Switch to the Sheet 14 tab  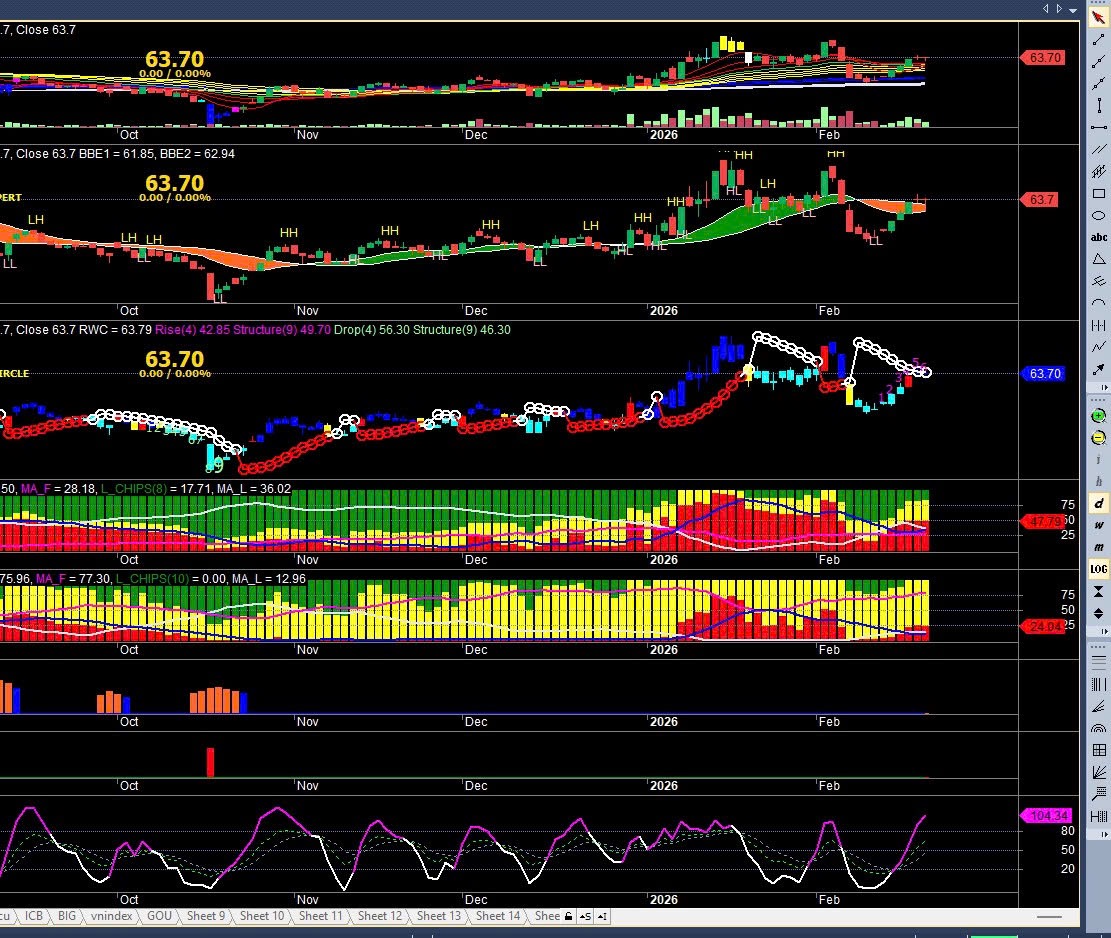tap(497, 915)
